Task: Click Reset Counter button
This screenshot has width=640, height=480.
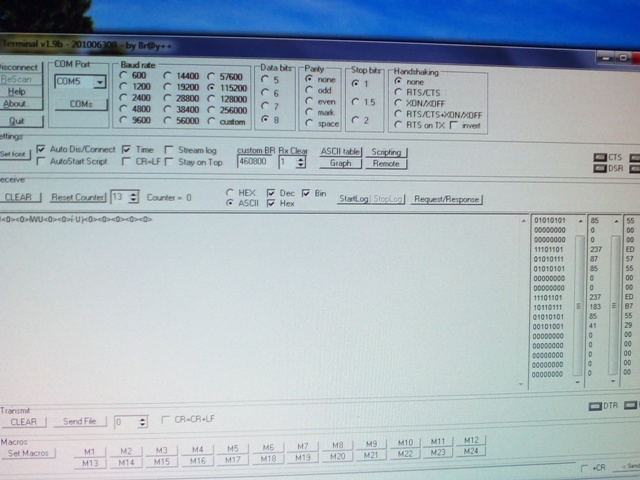Action: point(78,198)
